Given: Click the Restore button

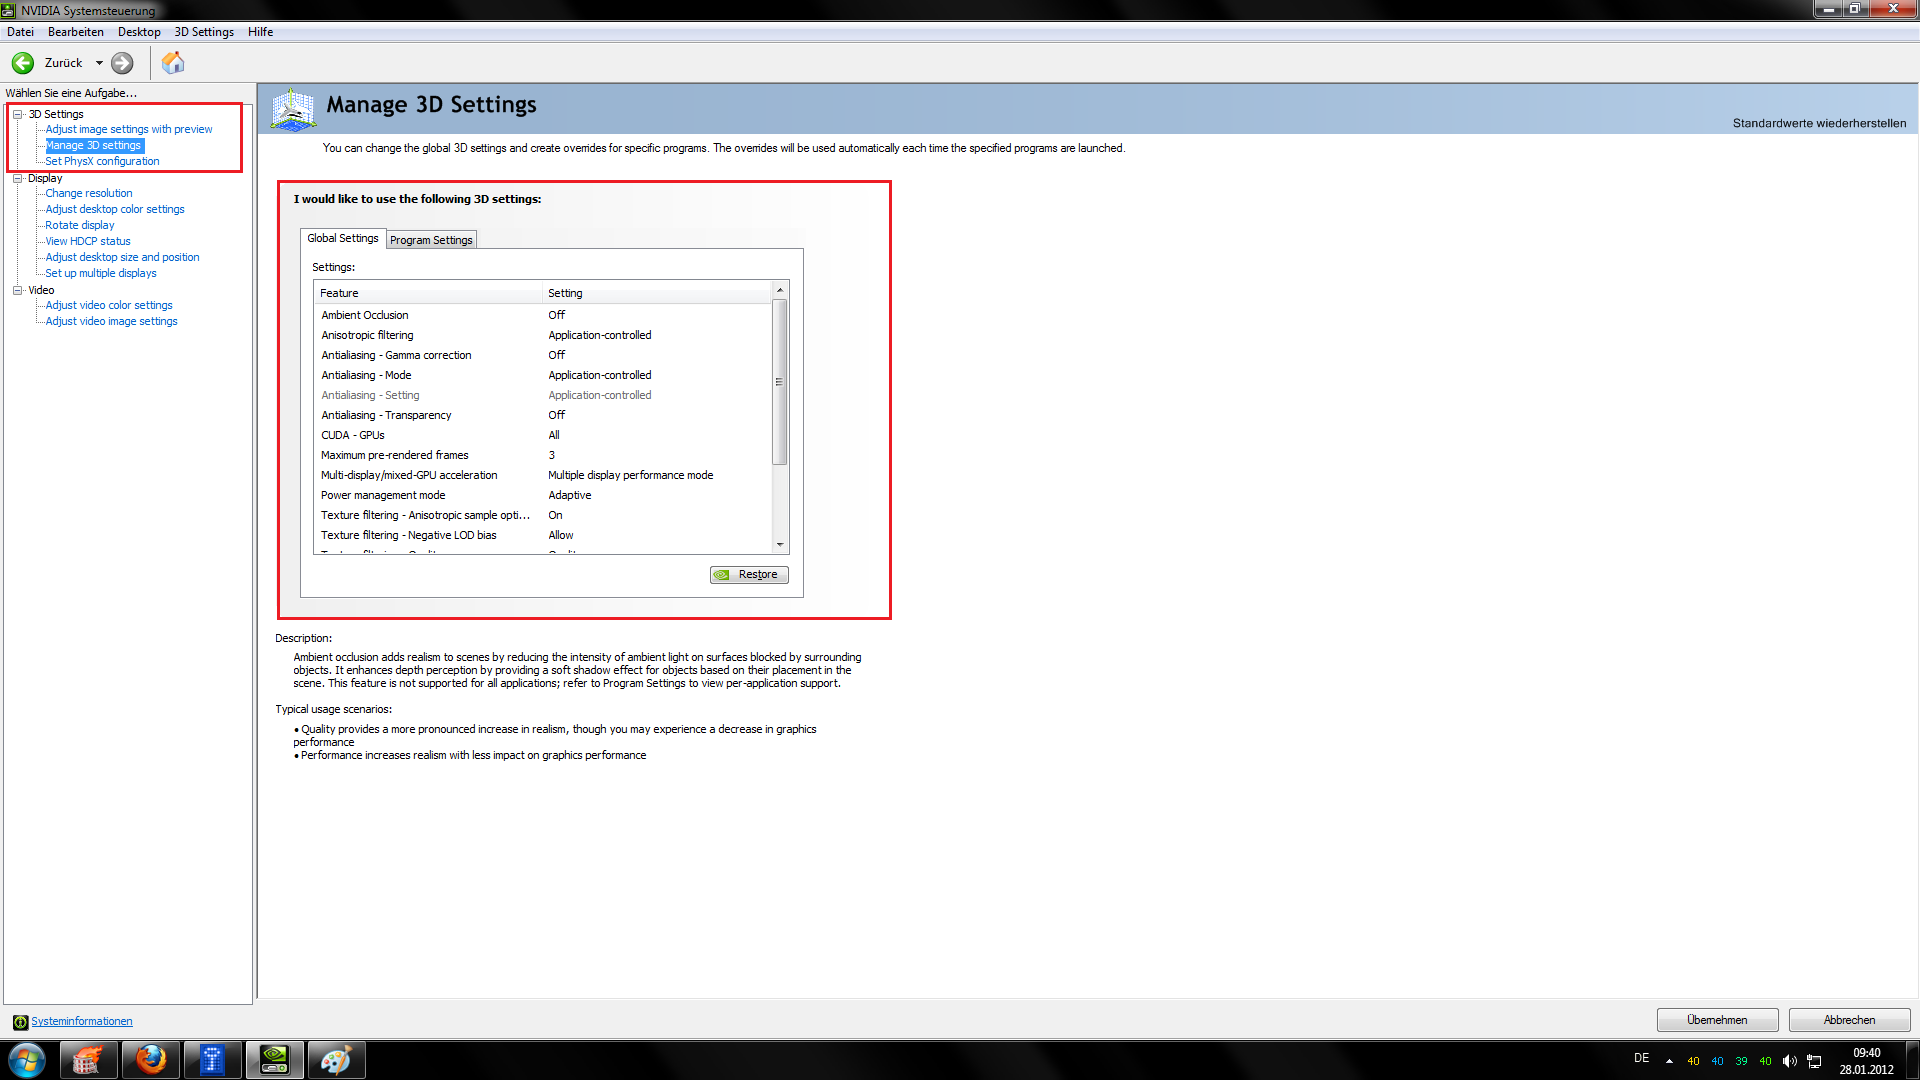Looking at the screenshot, I should [x=749, y=574].
